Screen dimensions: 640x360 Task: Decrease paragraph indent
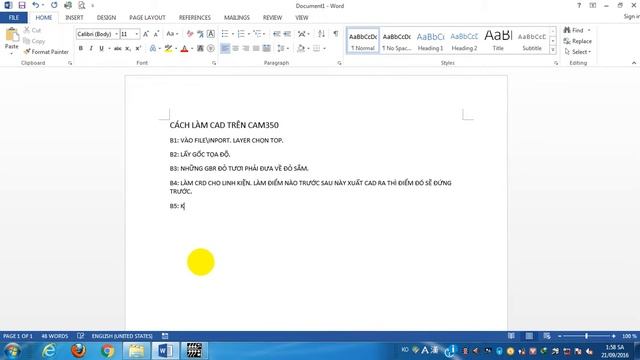tap(276, 34)
